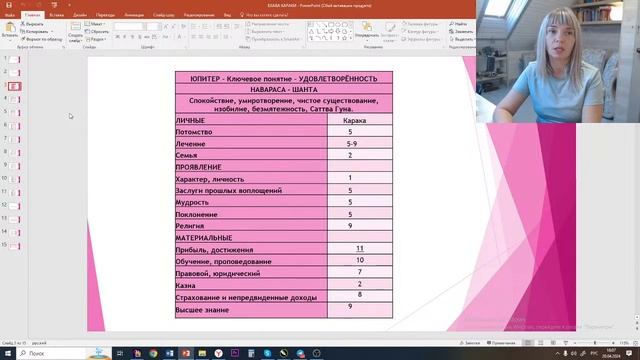Toggle Bold (Ж) formatting
This screenshot has height=360, width=640.
[x=118, y=37]
